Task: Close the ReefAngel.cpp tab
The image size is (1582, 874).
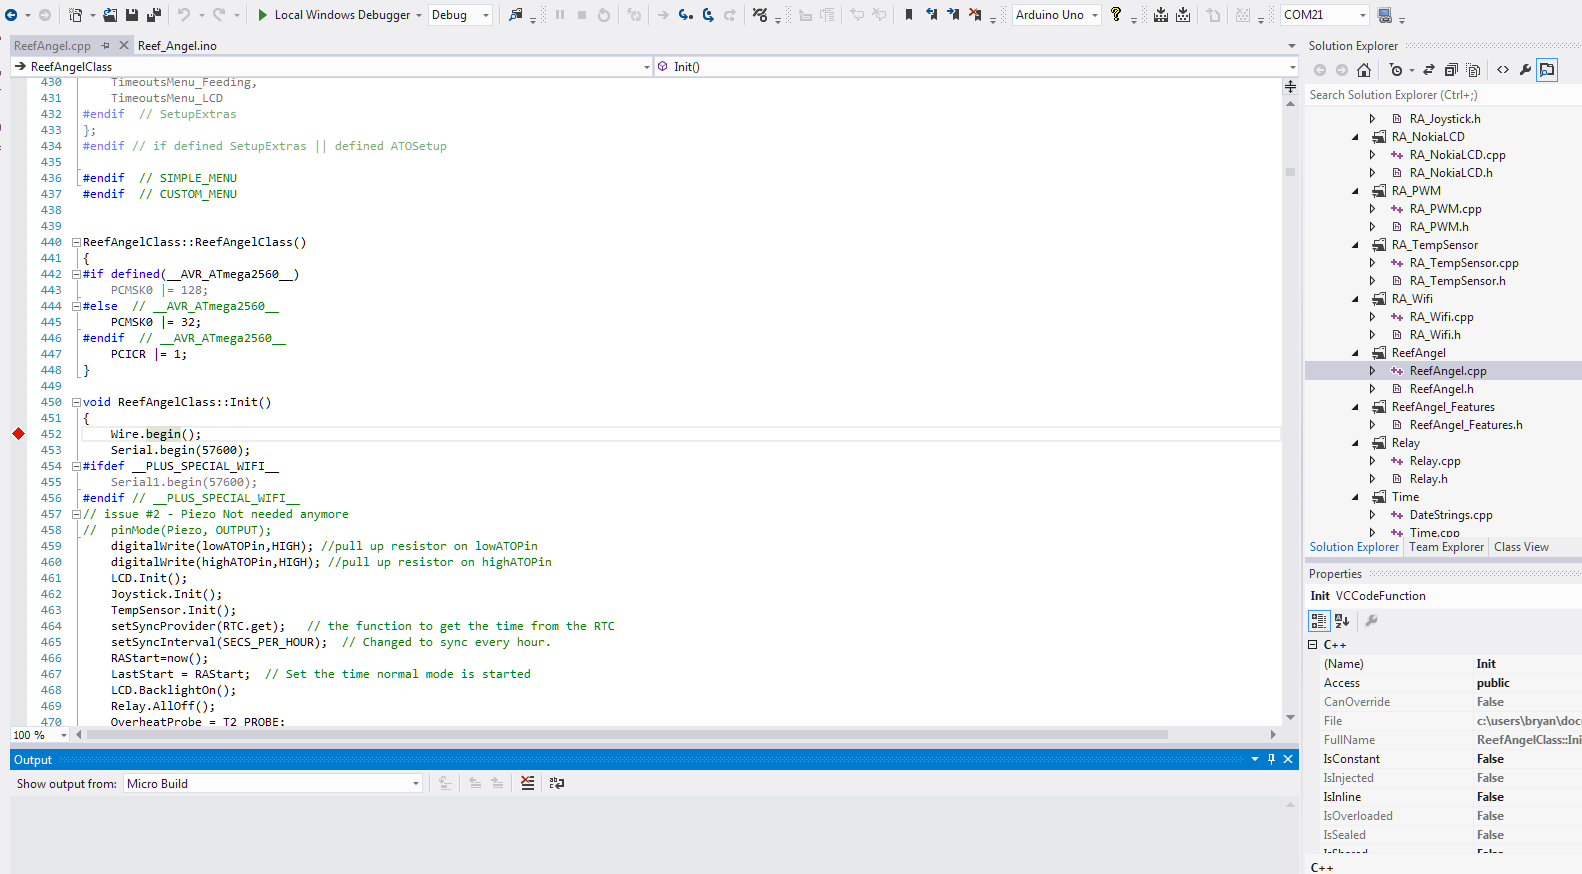Action: pyautogui.click(x=124, y=45)
